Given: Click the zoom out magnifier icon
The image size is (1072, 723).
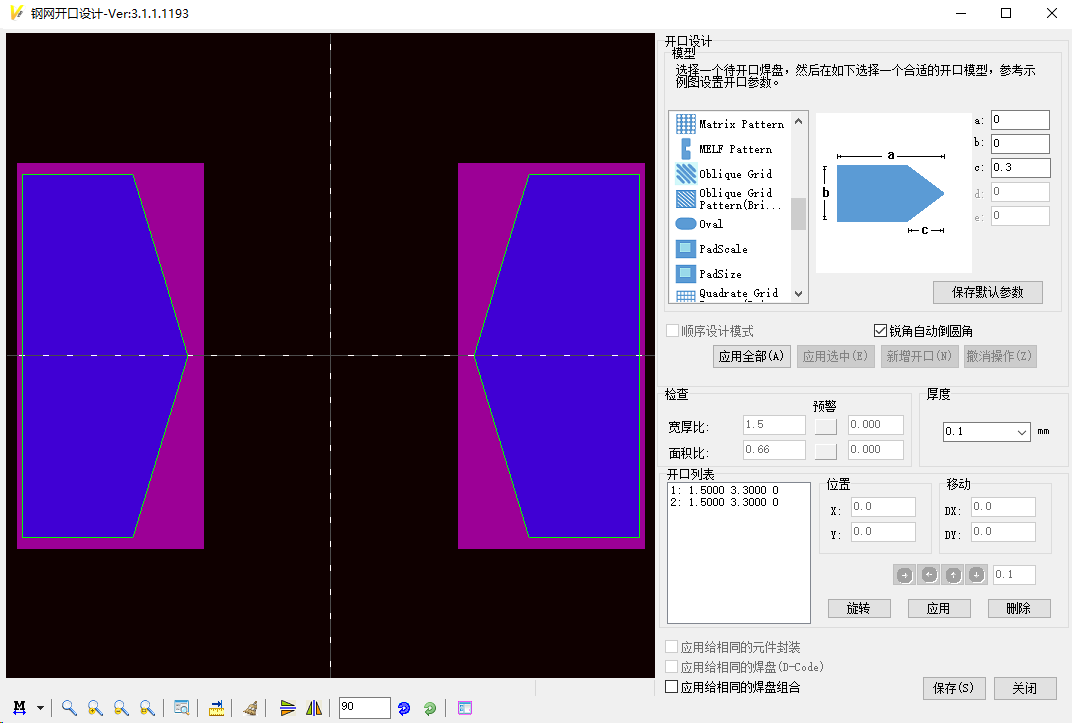Looking at the screenshot, I should coord(121,708).
